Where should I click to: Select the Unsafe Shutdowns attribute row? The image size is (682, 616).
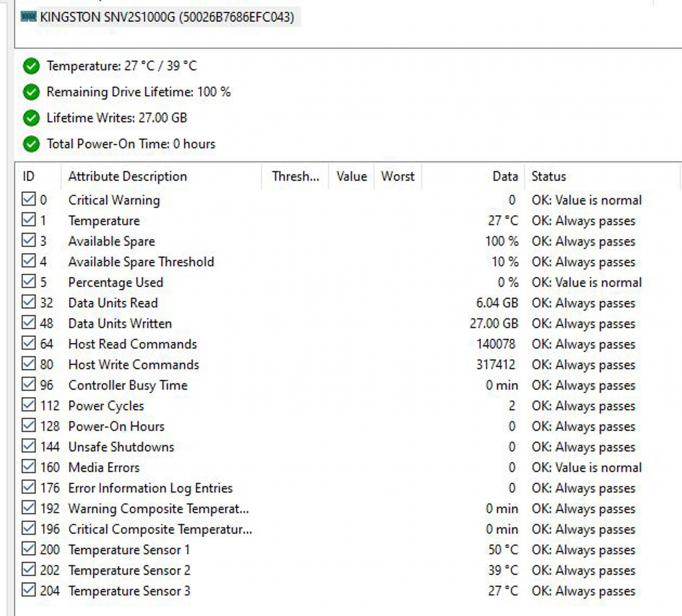tap(348, 447)
